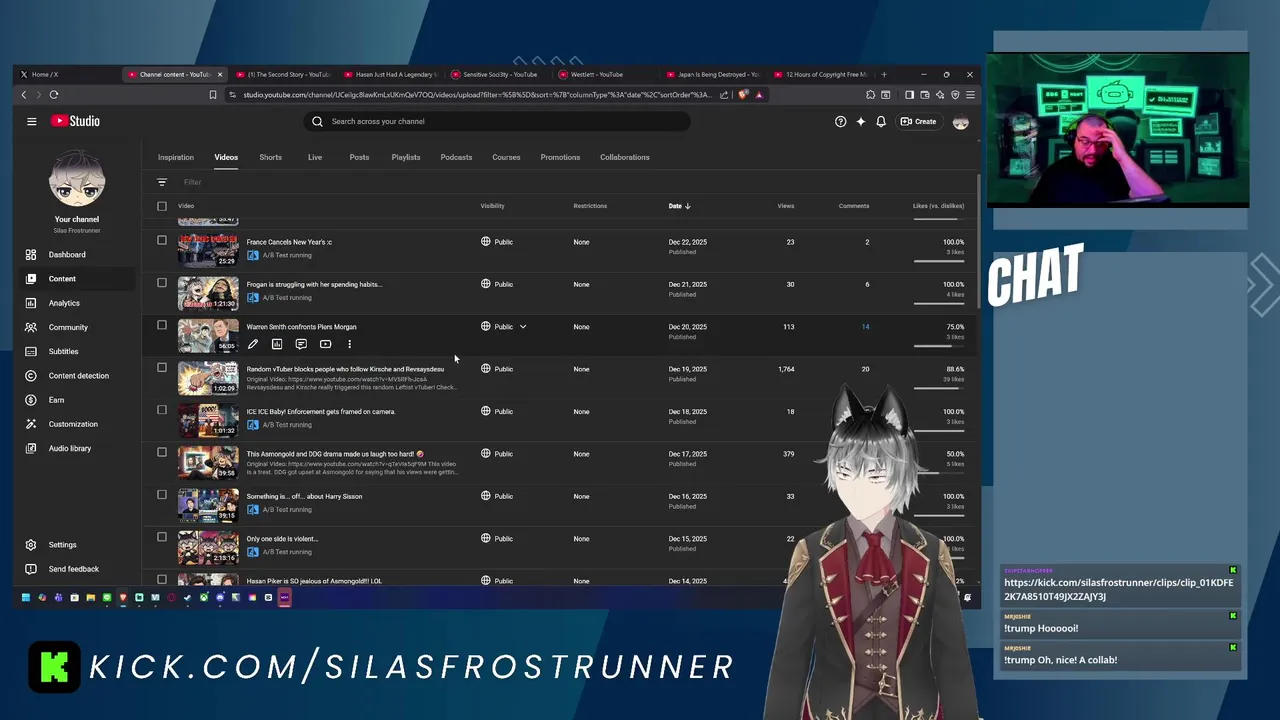Switch to the Posts tab
Viewport: 1280px width, 720px height.
[359, 157]
